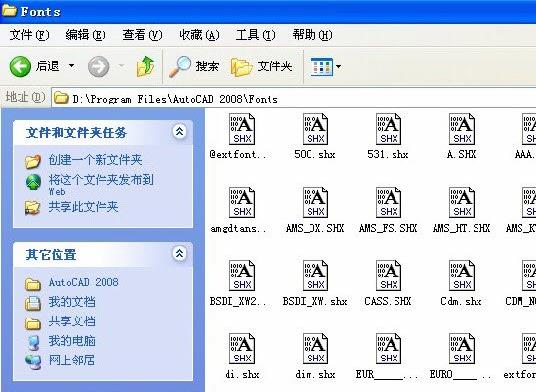Go to 网上邻居 location
Screen dimensions: 536x392
72,360
